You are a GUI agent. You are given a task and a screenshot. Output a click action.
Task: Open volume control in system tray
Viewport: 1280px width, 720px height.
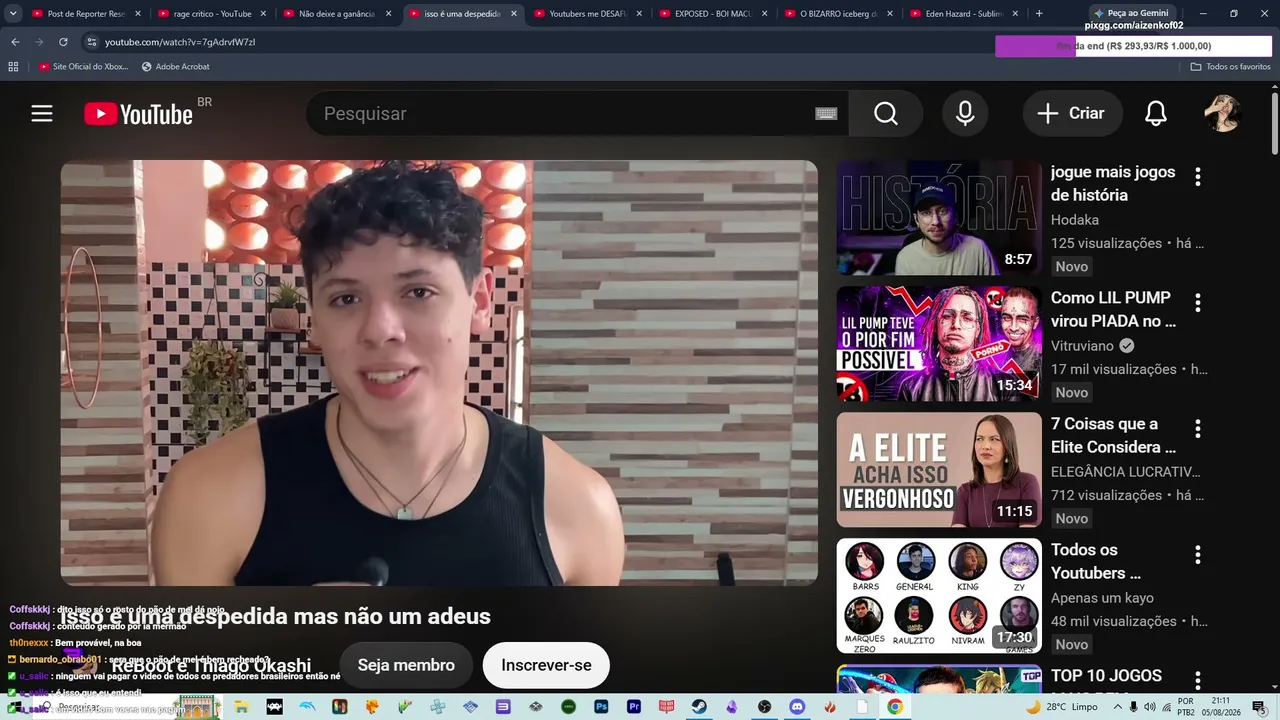1150,707
